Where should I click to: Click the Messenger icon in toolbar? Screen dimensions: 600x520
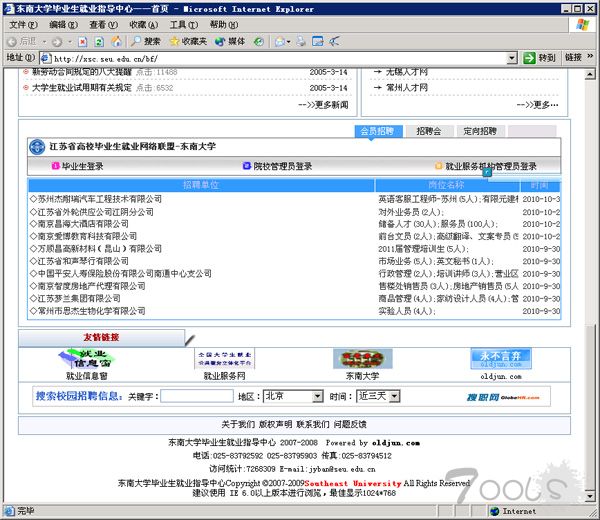[x=334, y=41]
